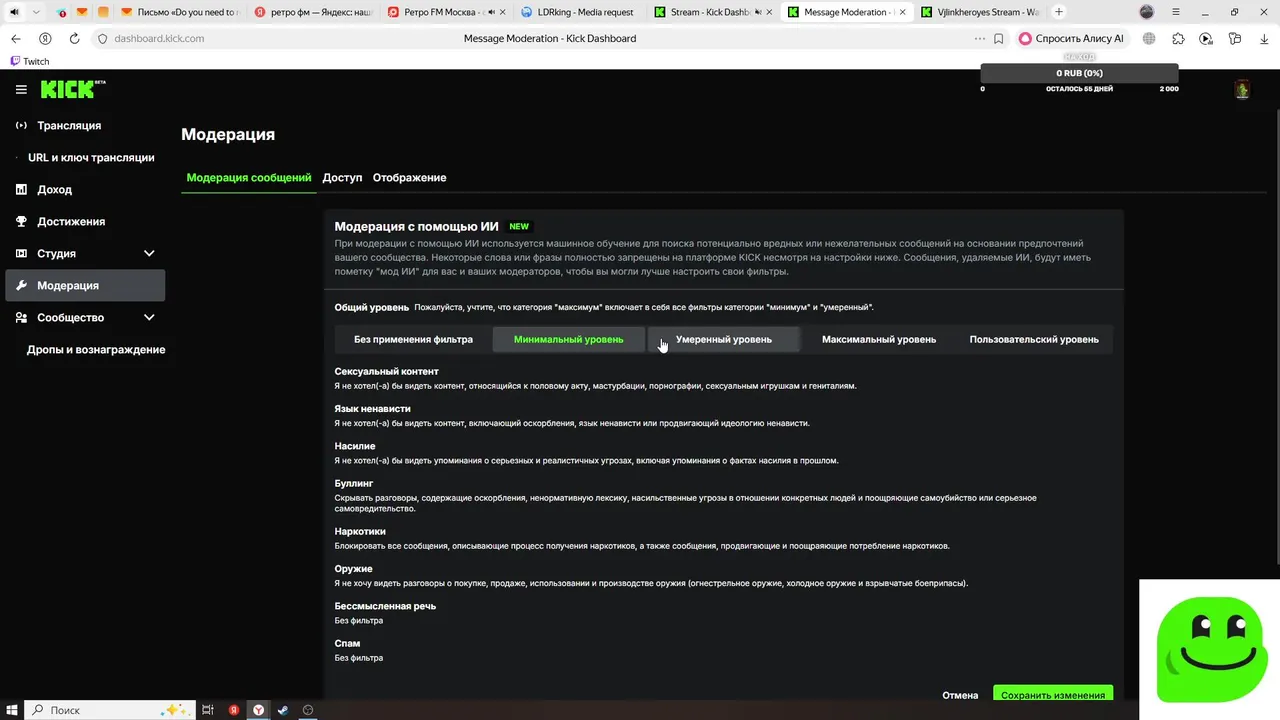Click the Насилие heading
The image size is (1280, 720).
click(x=355, y=446)
